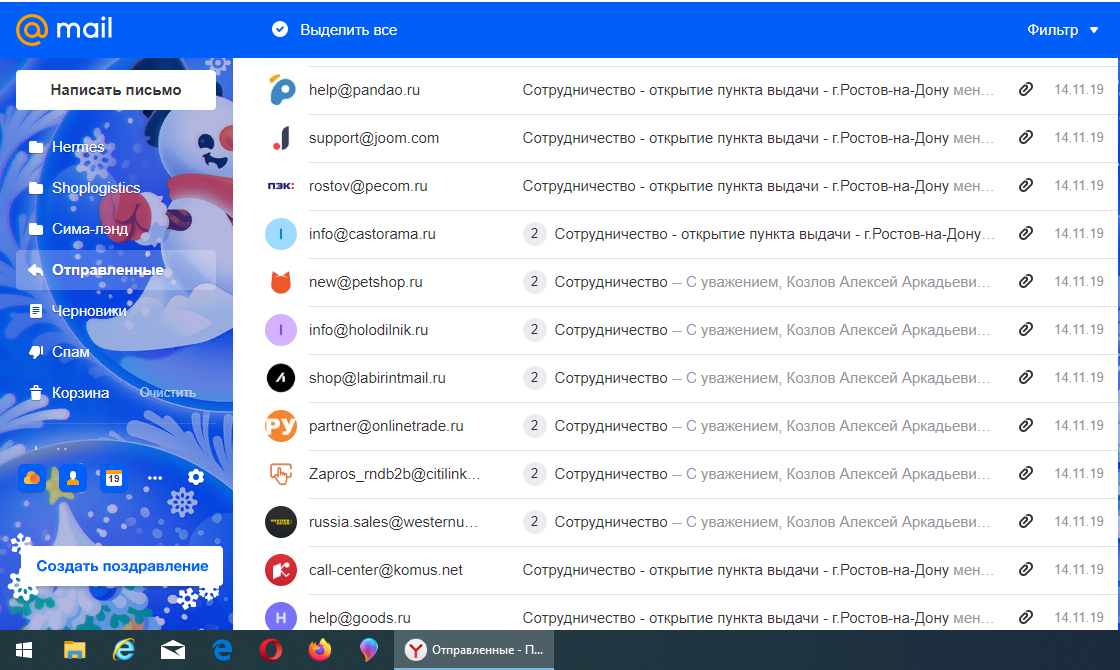1120x670 pixels.
Task: Click the partner@onlinetrade.ru avatar icon
Action: pyautogui.click(x=281, y=426)
